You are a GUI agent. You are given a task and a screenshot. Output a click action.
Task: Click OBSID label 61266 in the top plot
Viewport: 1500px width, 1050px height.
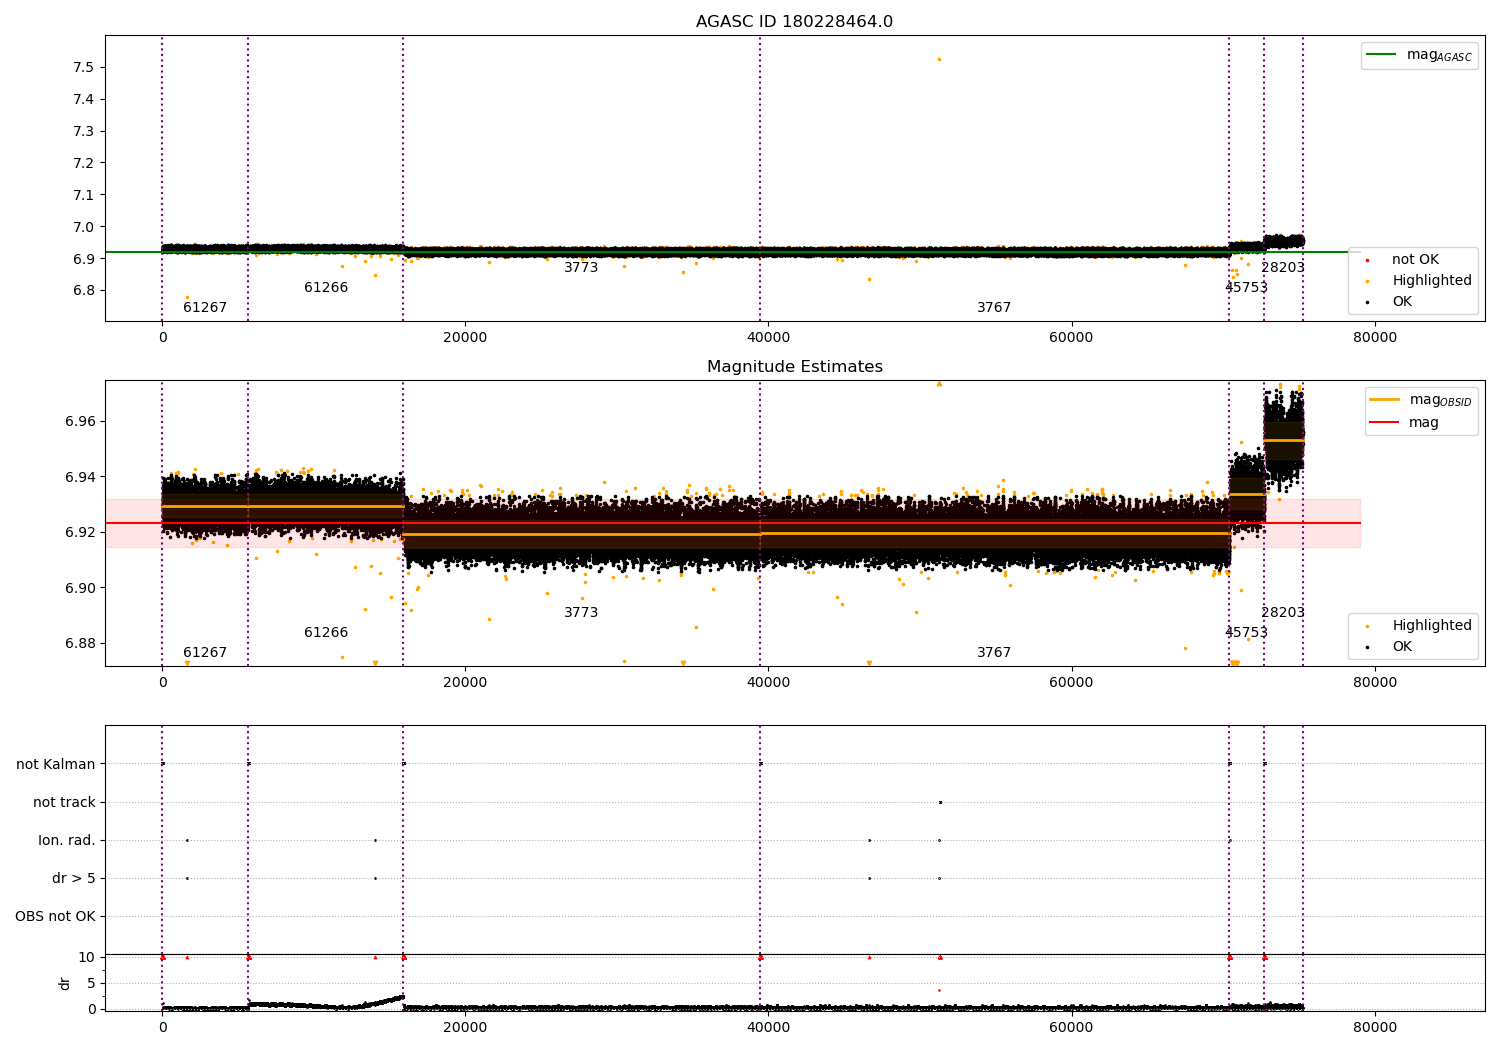(x=326, y=288)
